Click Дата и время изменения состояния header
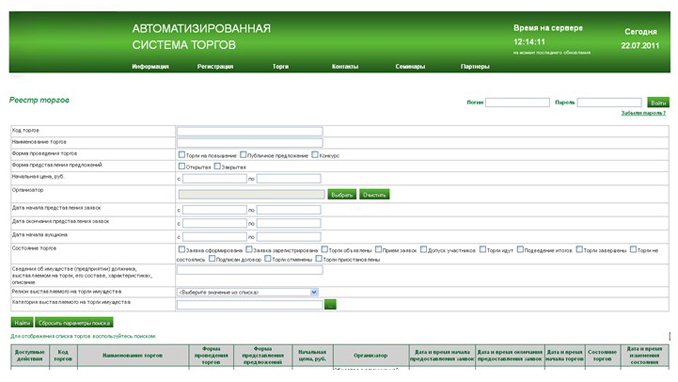 (644, 356)
